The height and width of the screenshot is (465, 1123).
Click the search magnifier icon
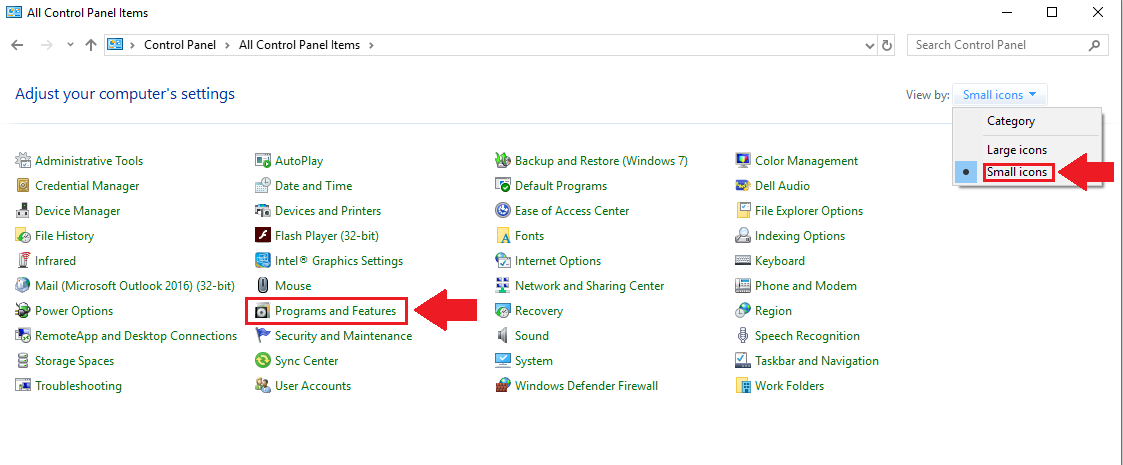point(1094,45)
